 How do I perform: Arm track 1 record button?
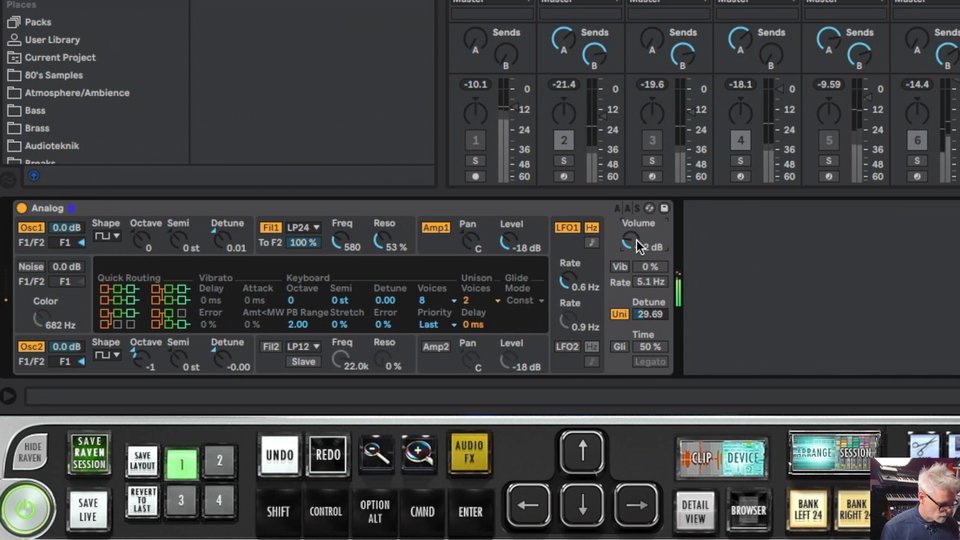[475, 176]
